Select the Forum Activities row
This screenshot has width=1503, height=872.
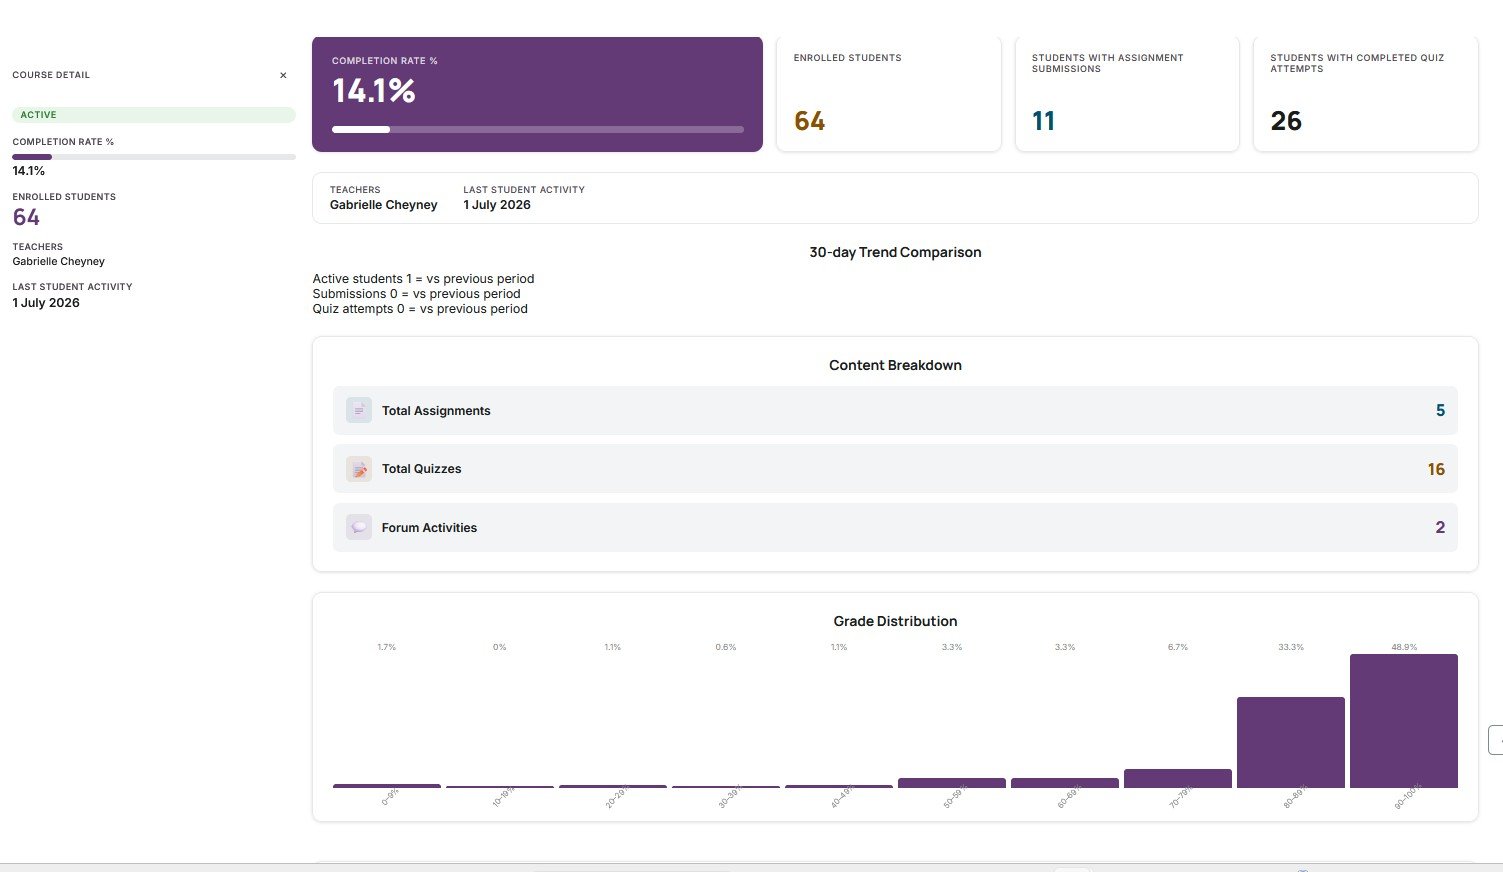click(x=895, y=527)
